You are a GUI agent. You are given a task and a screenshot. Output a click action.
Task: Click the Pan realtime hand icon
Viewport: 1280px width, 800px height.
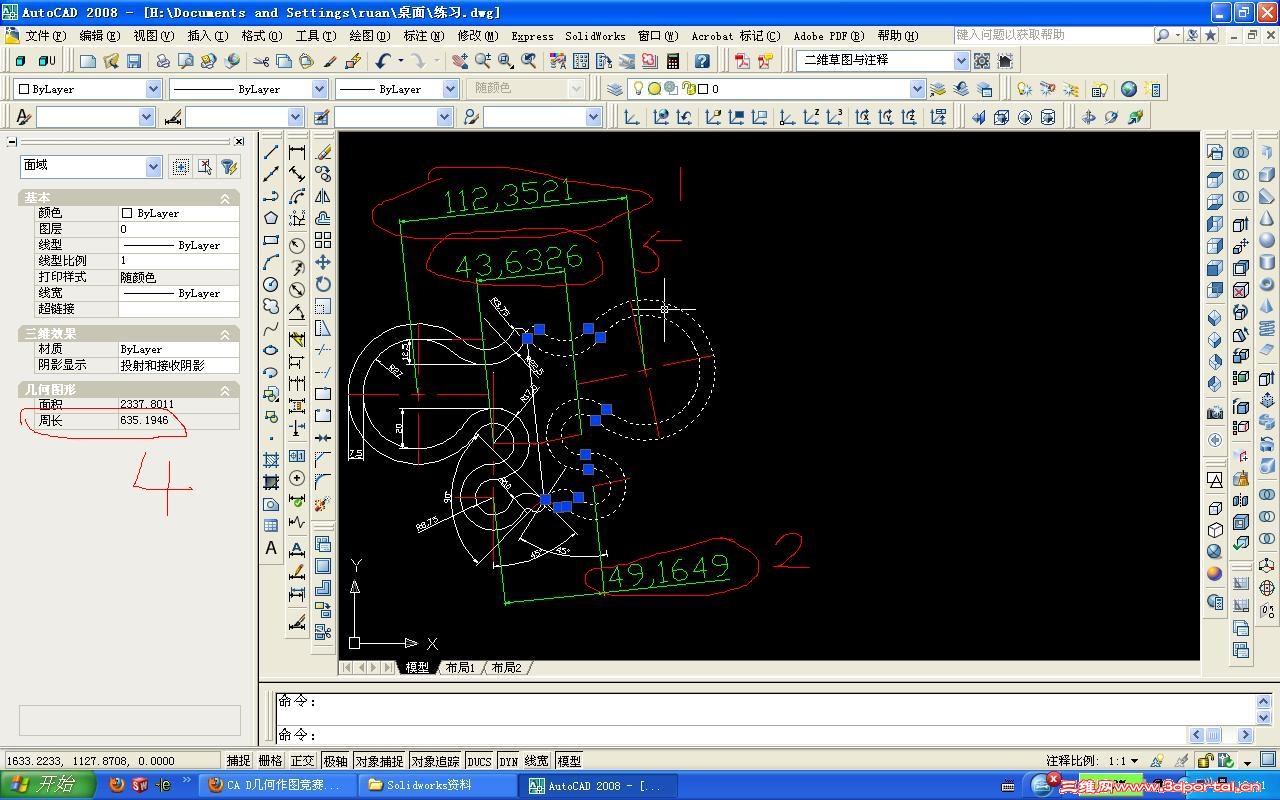click(x=460, y=61)
